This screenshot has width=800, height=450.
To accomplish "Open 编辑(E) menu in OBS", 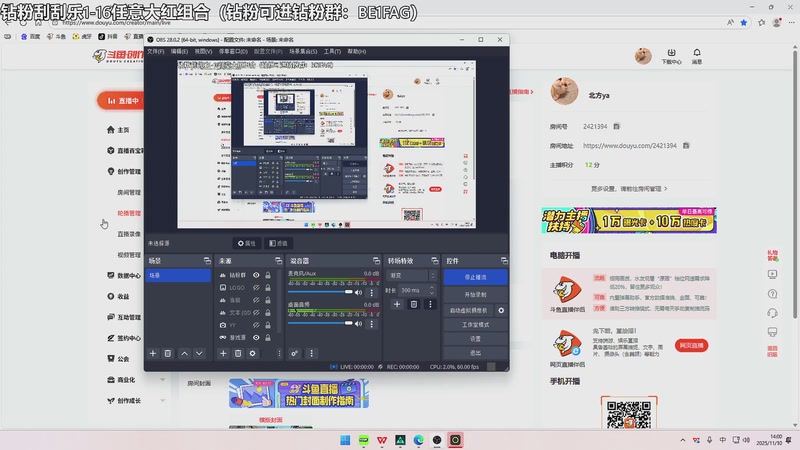I will point(179,52).
